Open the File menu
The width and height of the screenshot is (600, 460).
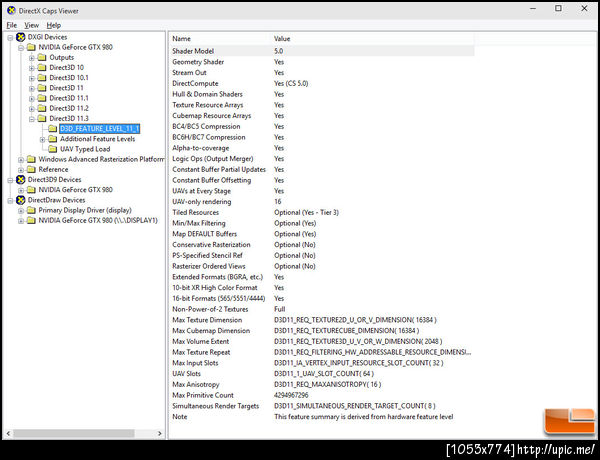[11, 25]
